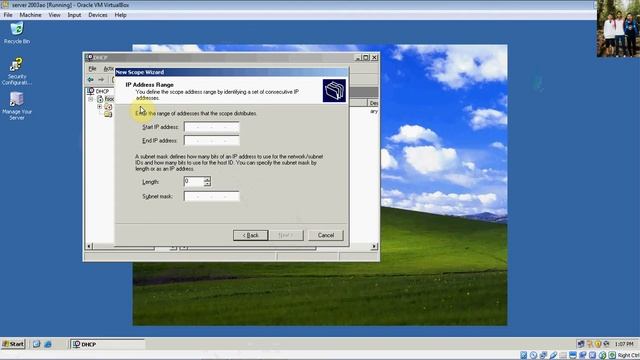This screenshot has height=360, width=640.
Task: Click the first quick launch icon
Action: [36, 344]
